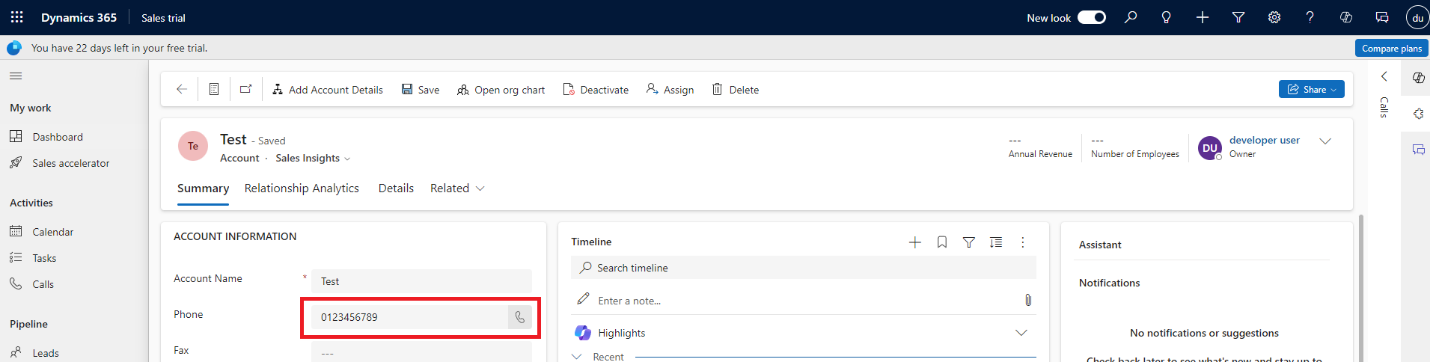Click the open in new window icon
Image resolution: width=1430 pixels, height=362 pixels.
click(246, 89)
